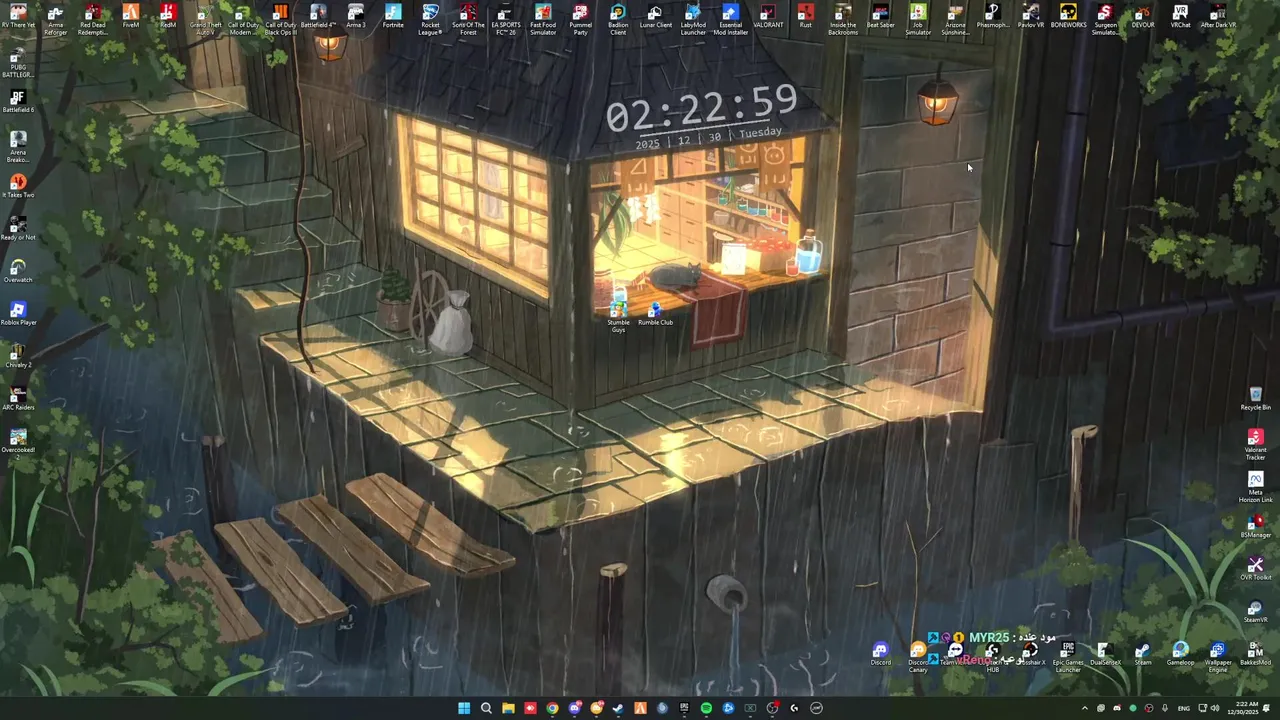
Task: Click the LabyMod Launcher icon
Action: [x=693, y=19]
